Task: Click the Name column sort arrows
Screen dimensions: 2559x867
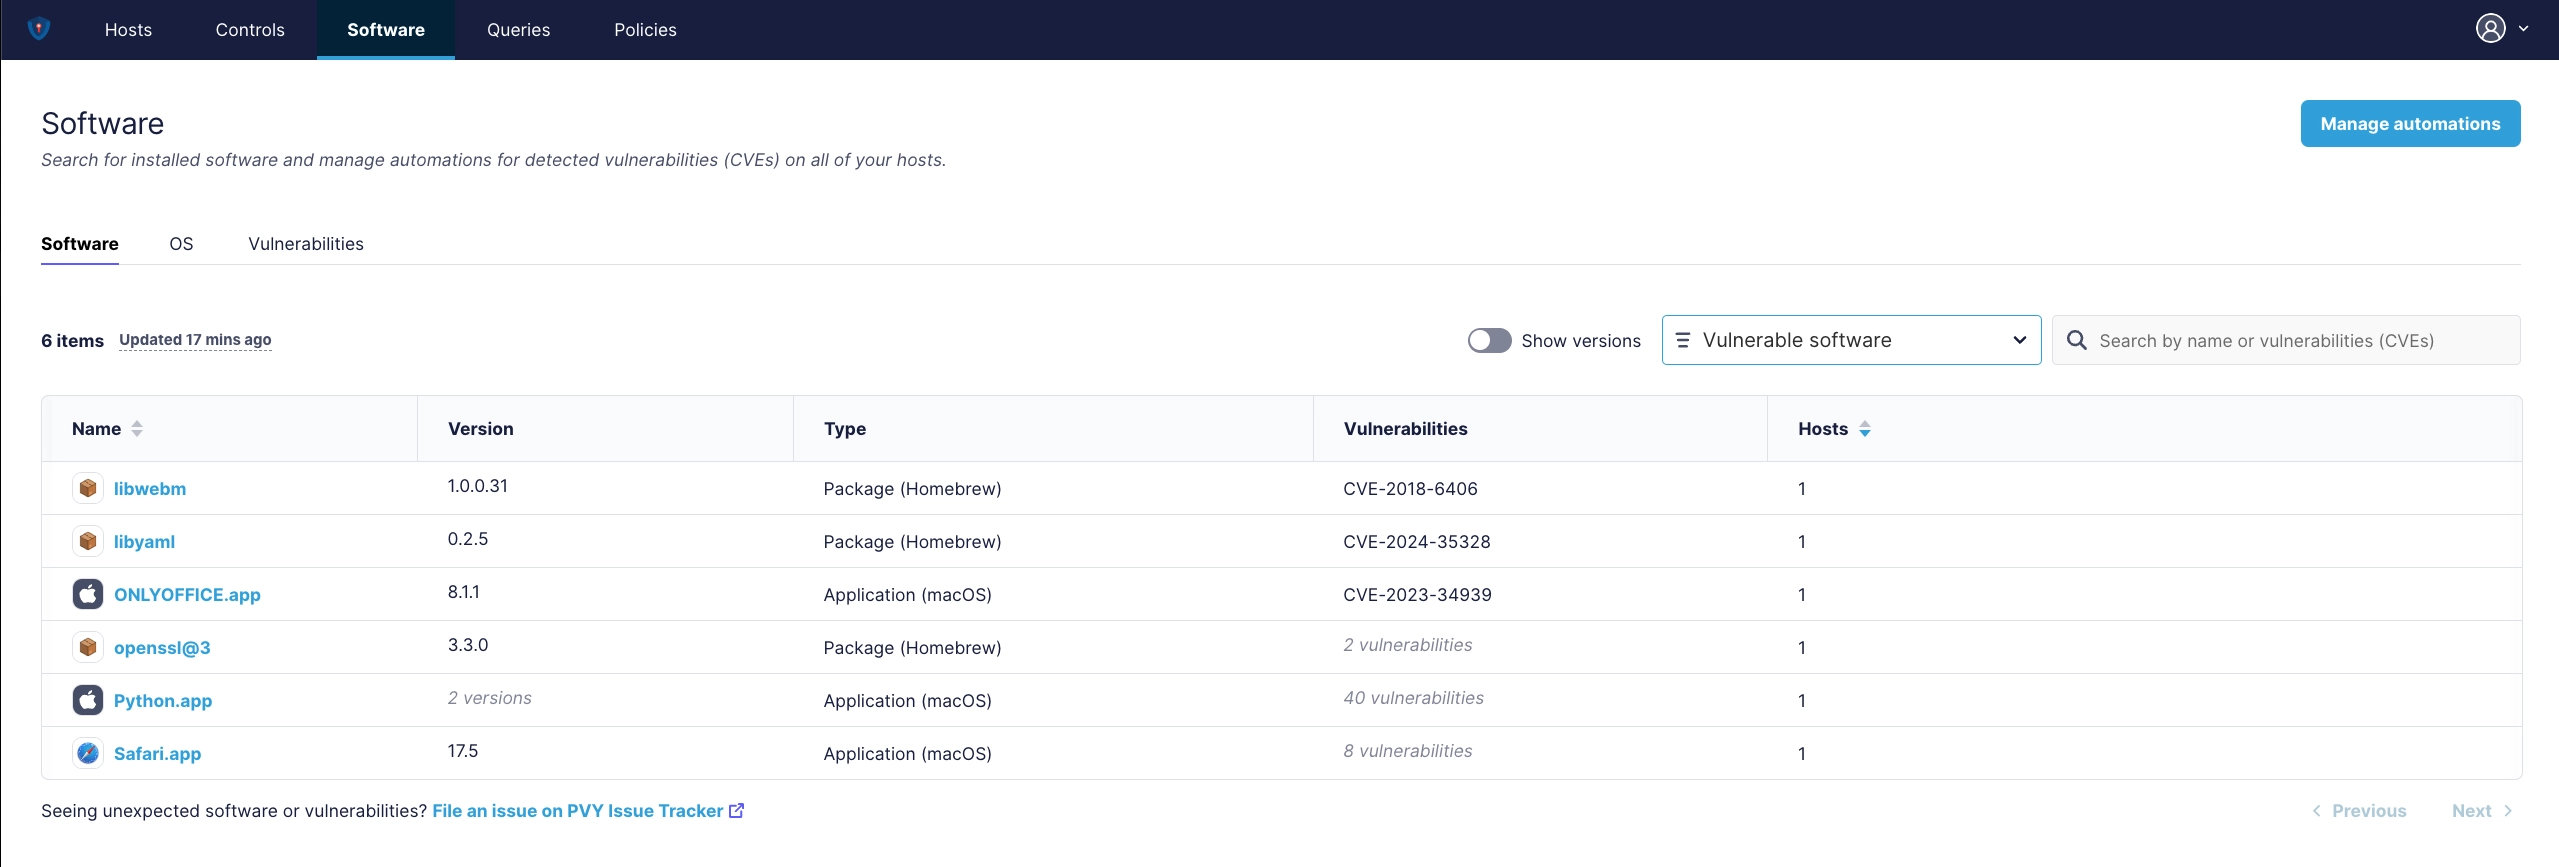Action: point(137,428)
